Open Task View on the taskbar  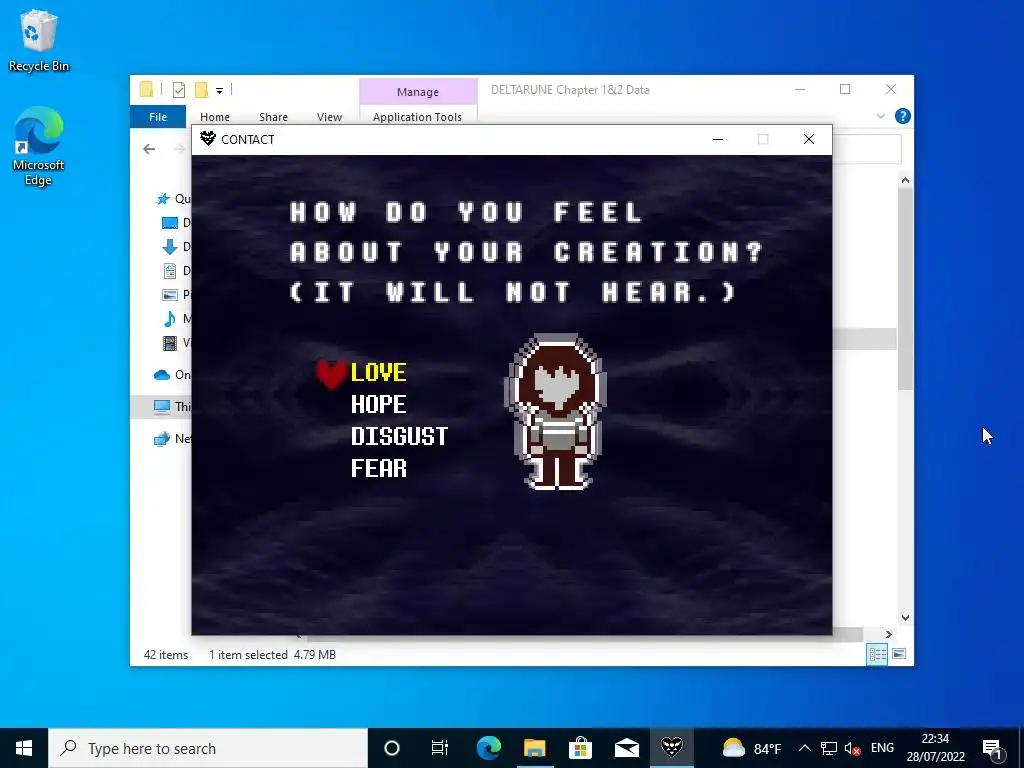point(440,748)
